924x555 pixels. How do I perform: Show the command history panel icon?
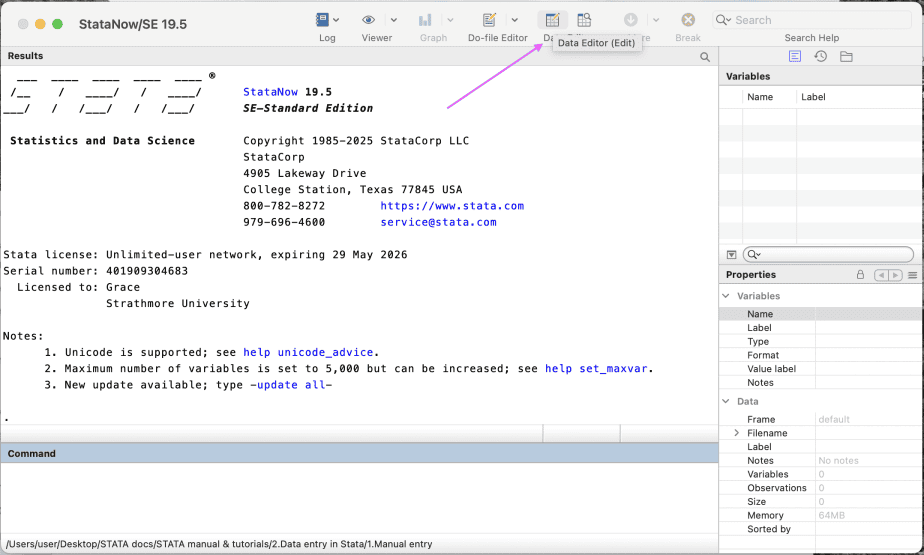tap(820, 57)
